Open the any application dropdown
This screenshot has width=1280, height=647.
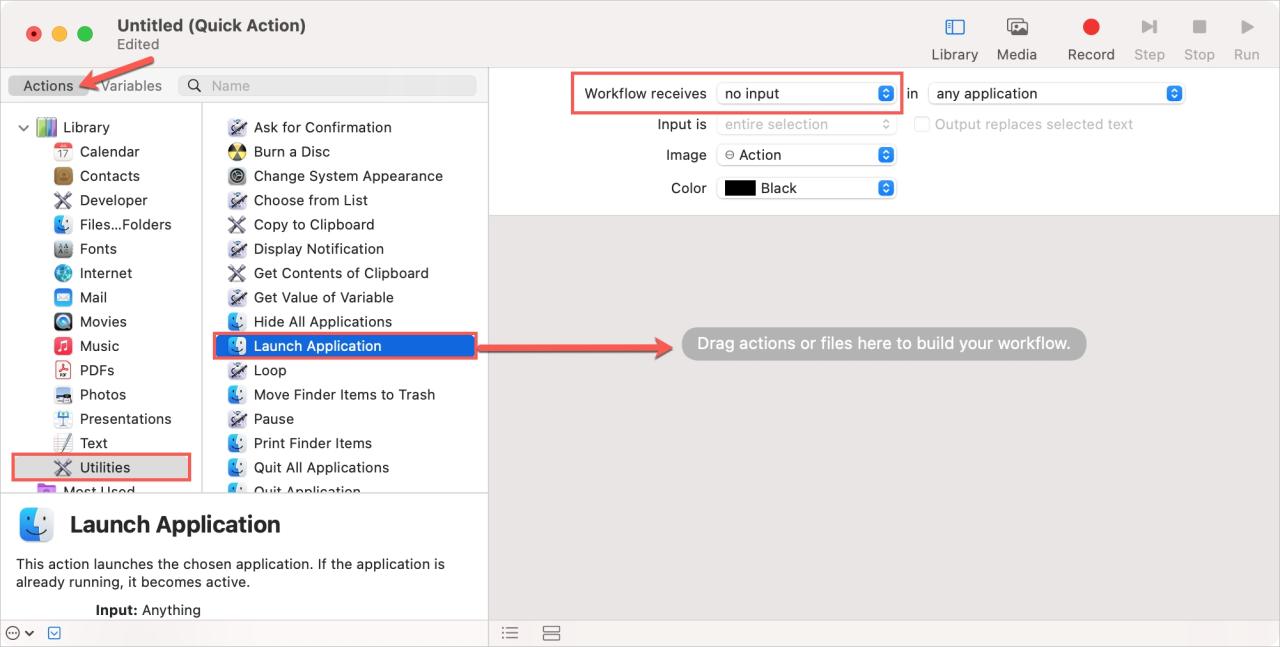click(x=1173, y=93)
